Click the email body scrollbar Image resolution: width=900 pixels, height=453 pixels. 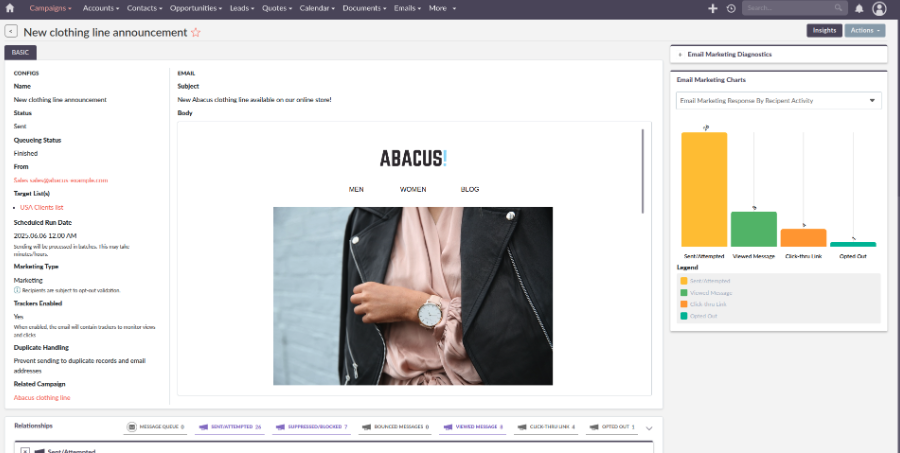pyautogui.click(x=642, y=171)
